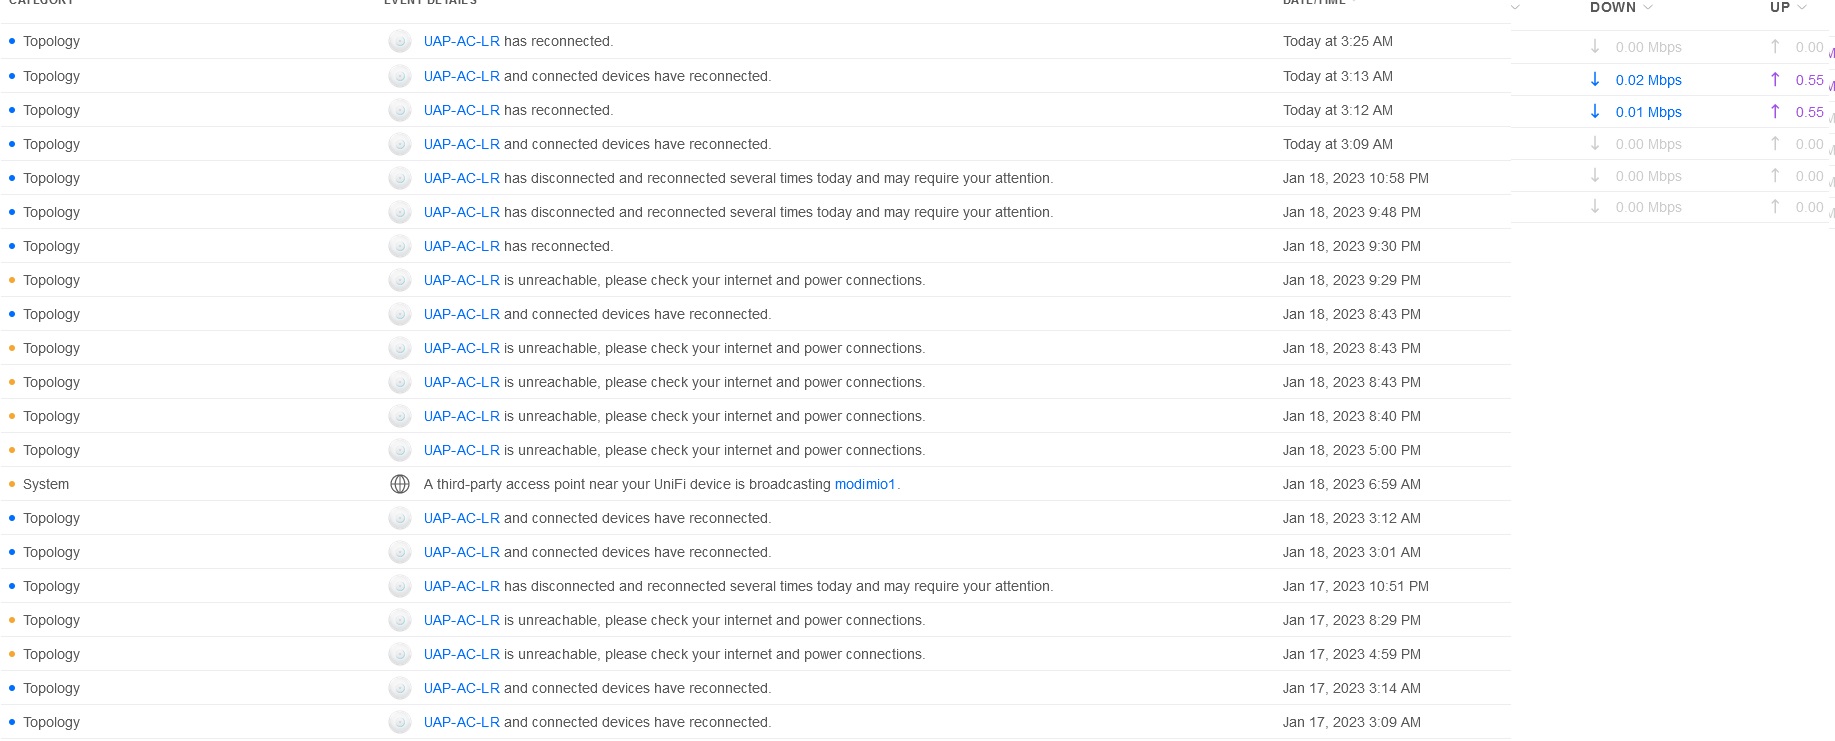Click the blue download arrow next to 0.01 Mbps

point(1595,111)
